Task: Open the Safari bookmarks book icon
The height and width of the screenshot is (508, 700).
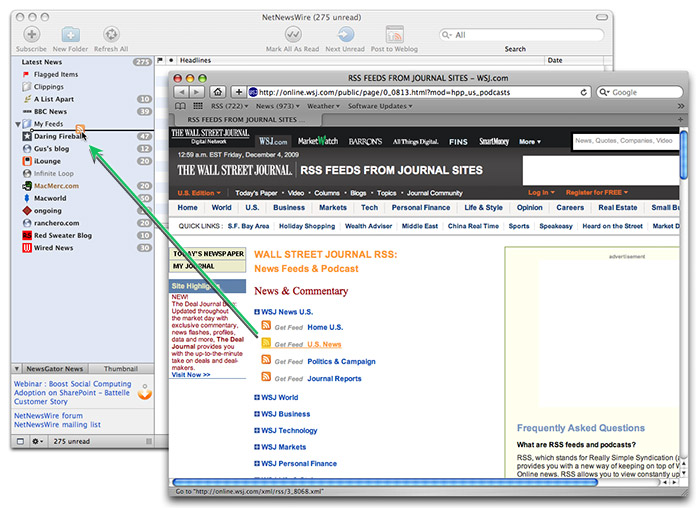Action: tap(180, 106)
